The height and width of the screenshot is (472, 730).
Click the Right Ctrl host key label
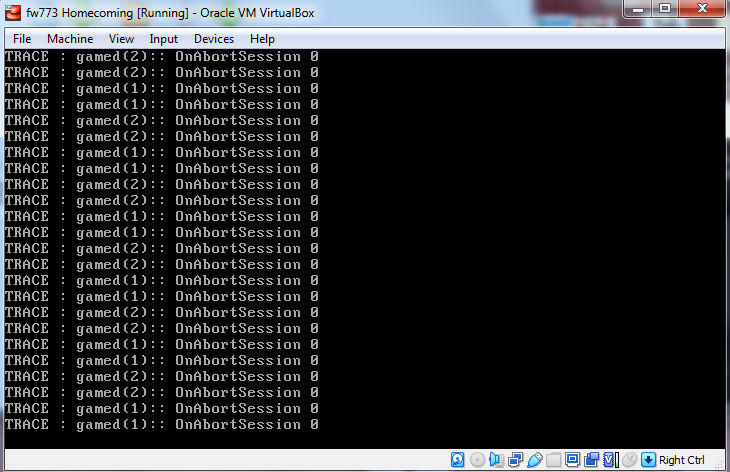[x=682, y=460]
